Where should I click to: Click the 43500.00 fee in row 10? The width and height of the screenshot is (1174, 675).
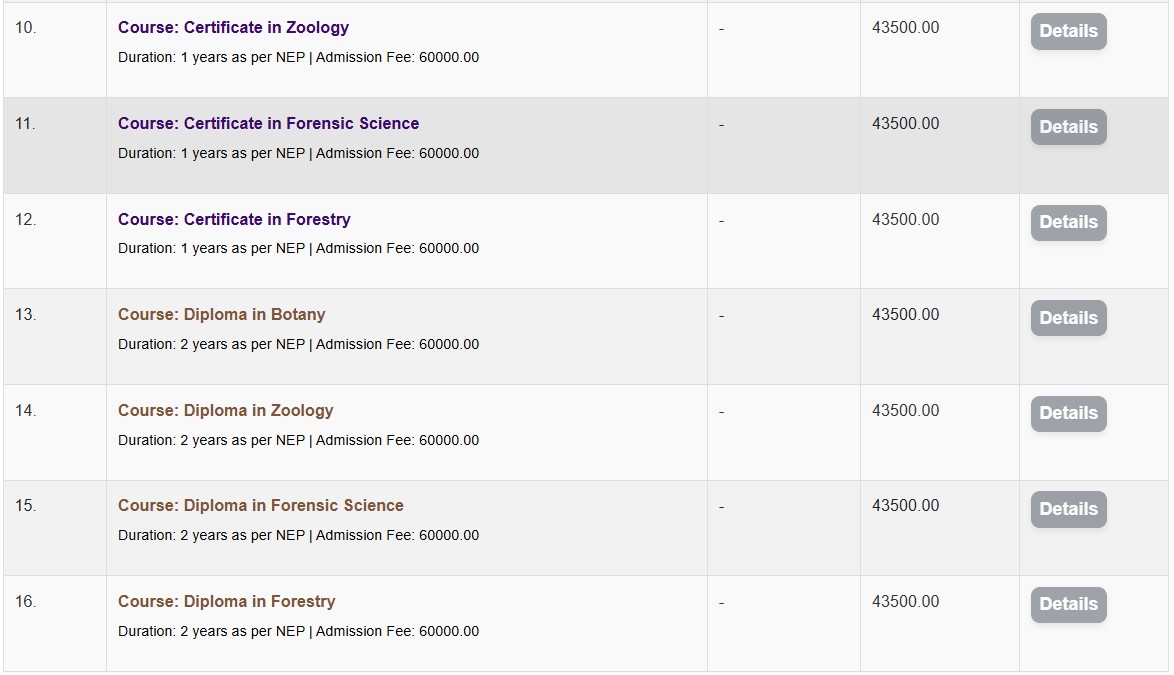(x=905, y=28)
